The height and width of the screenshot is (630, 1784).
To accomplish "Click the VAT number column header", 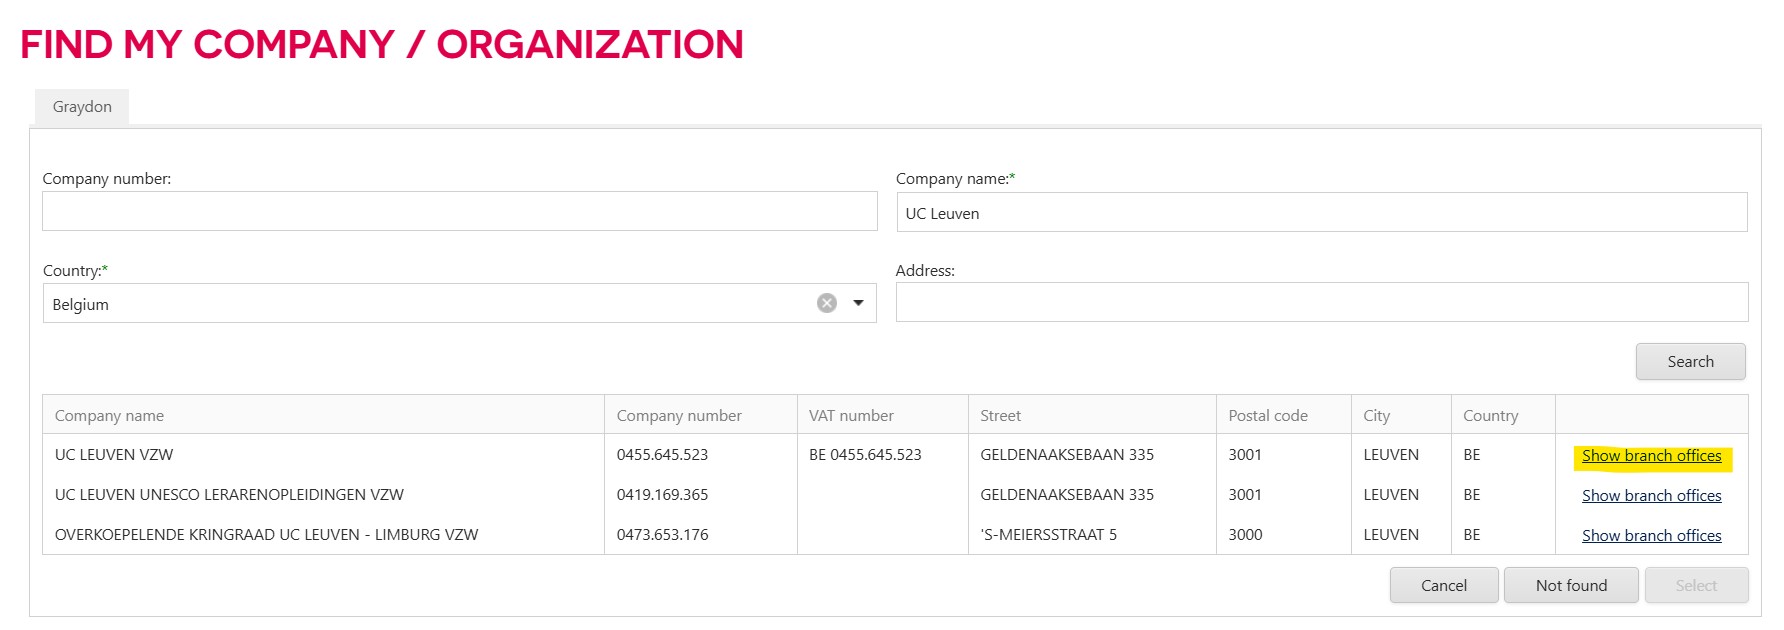I will coord(851,416).
